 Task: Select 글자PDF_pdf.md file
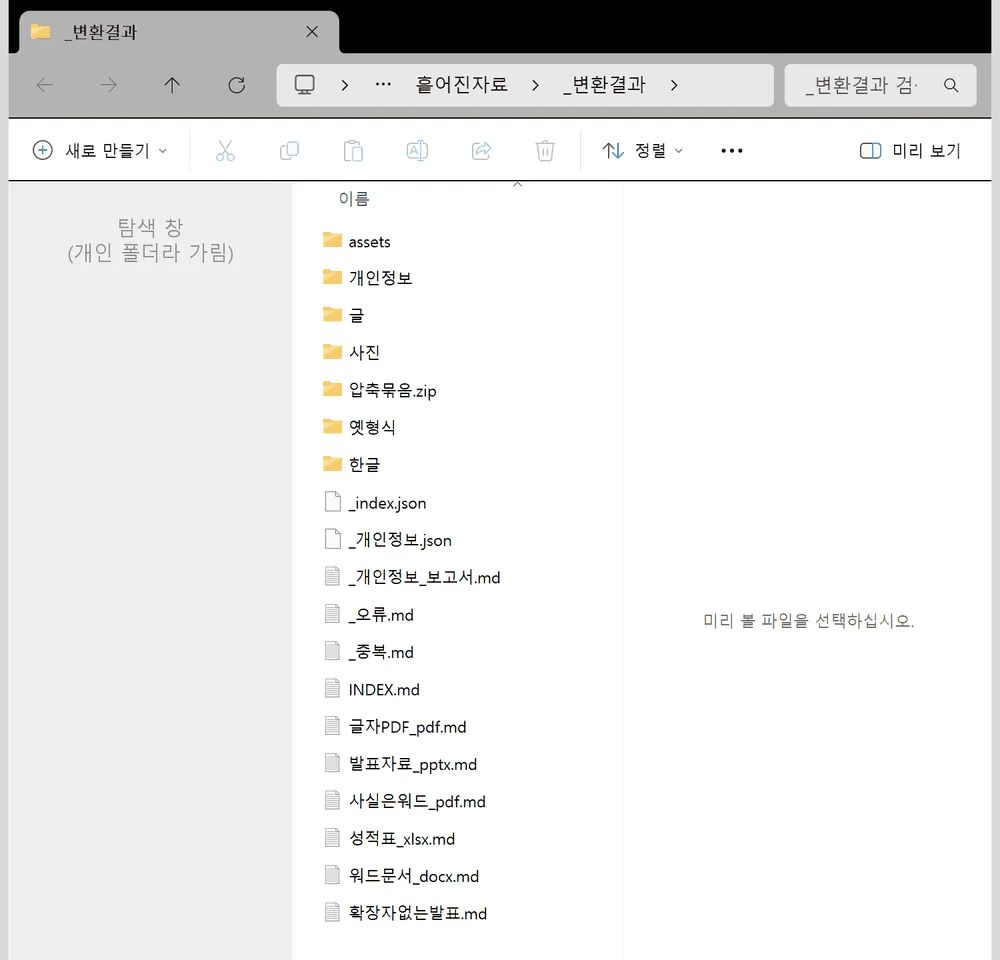(395, 727)
